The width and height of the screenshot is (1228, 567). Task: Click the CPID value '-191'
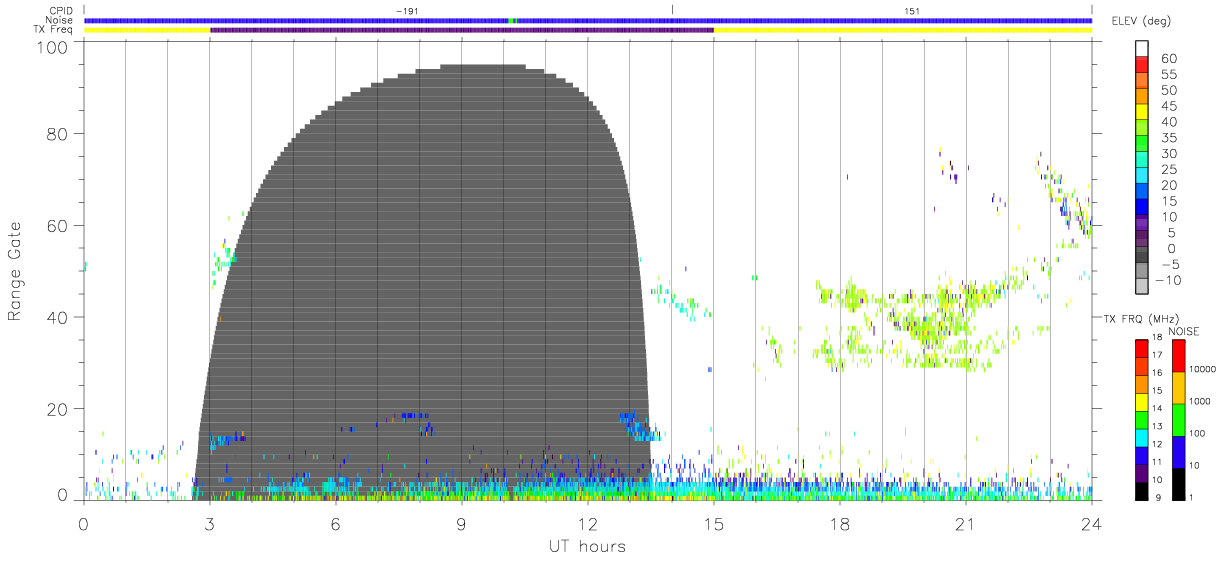coord(407,11)
